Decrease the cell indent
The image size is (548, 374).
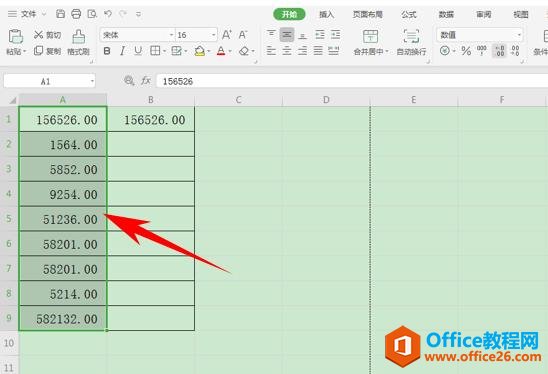[320, 34]
